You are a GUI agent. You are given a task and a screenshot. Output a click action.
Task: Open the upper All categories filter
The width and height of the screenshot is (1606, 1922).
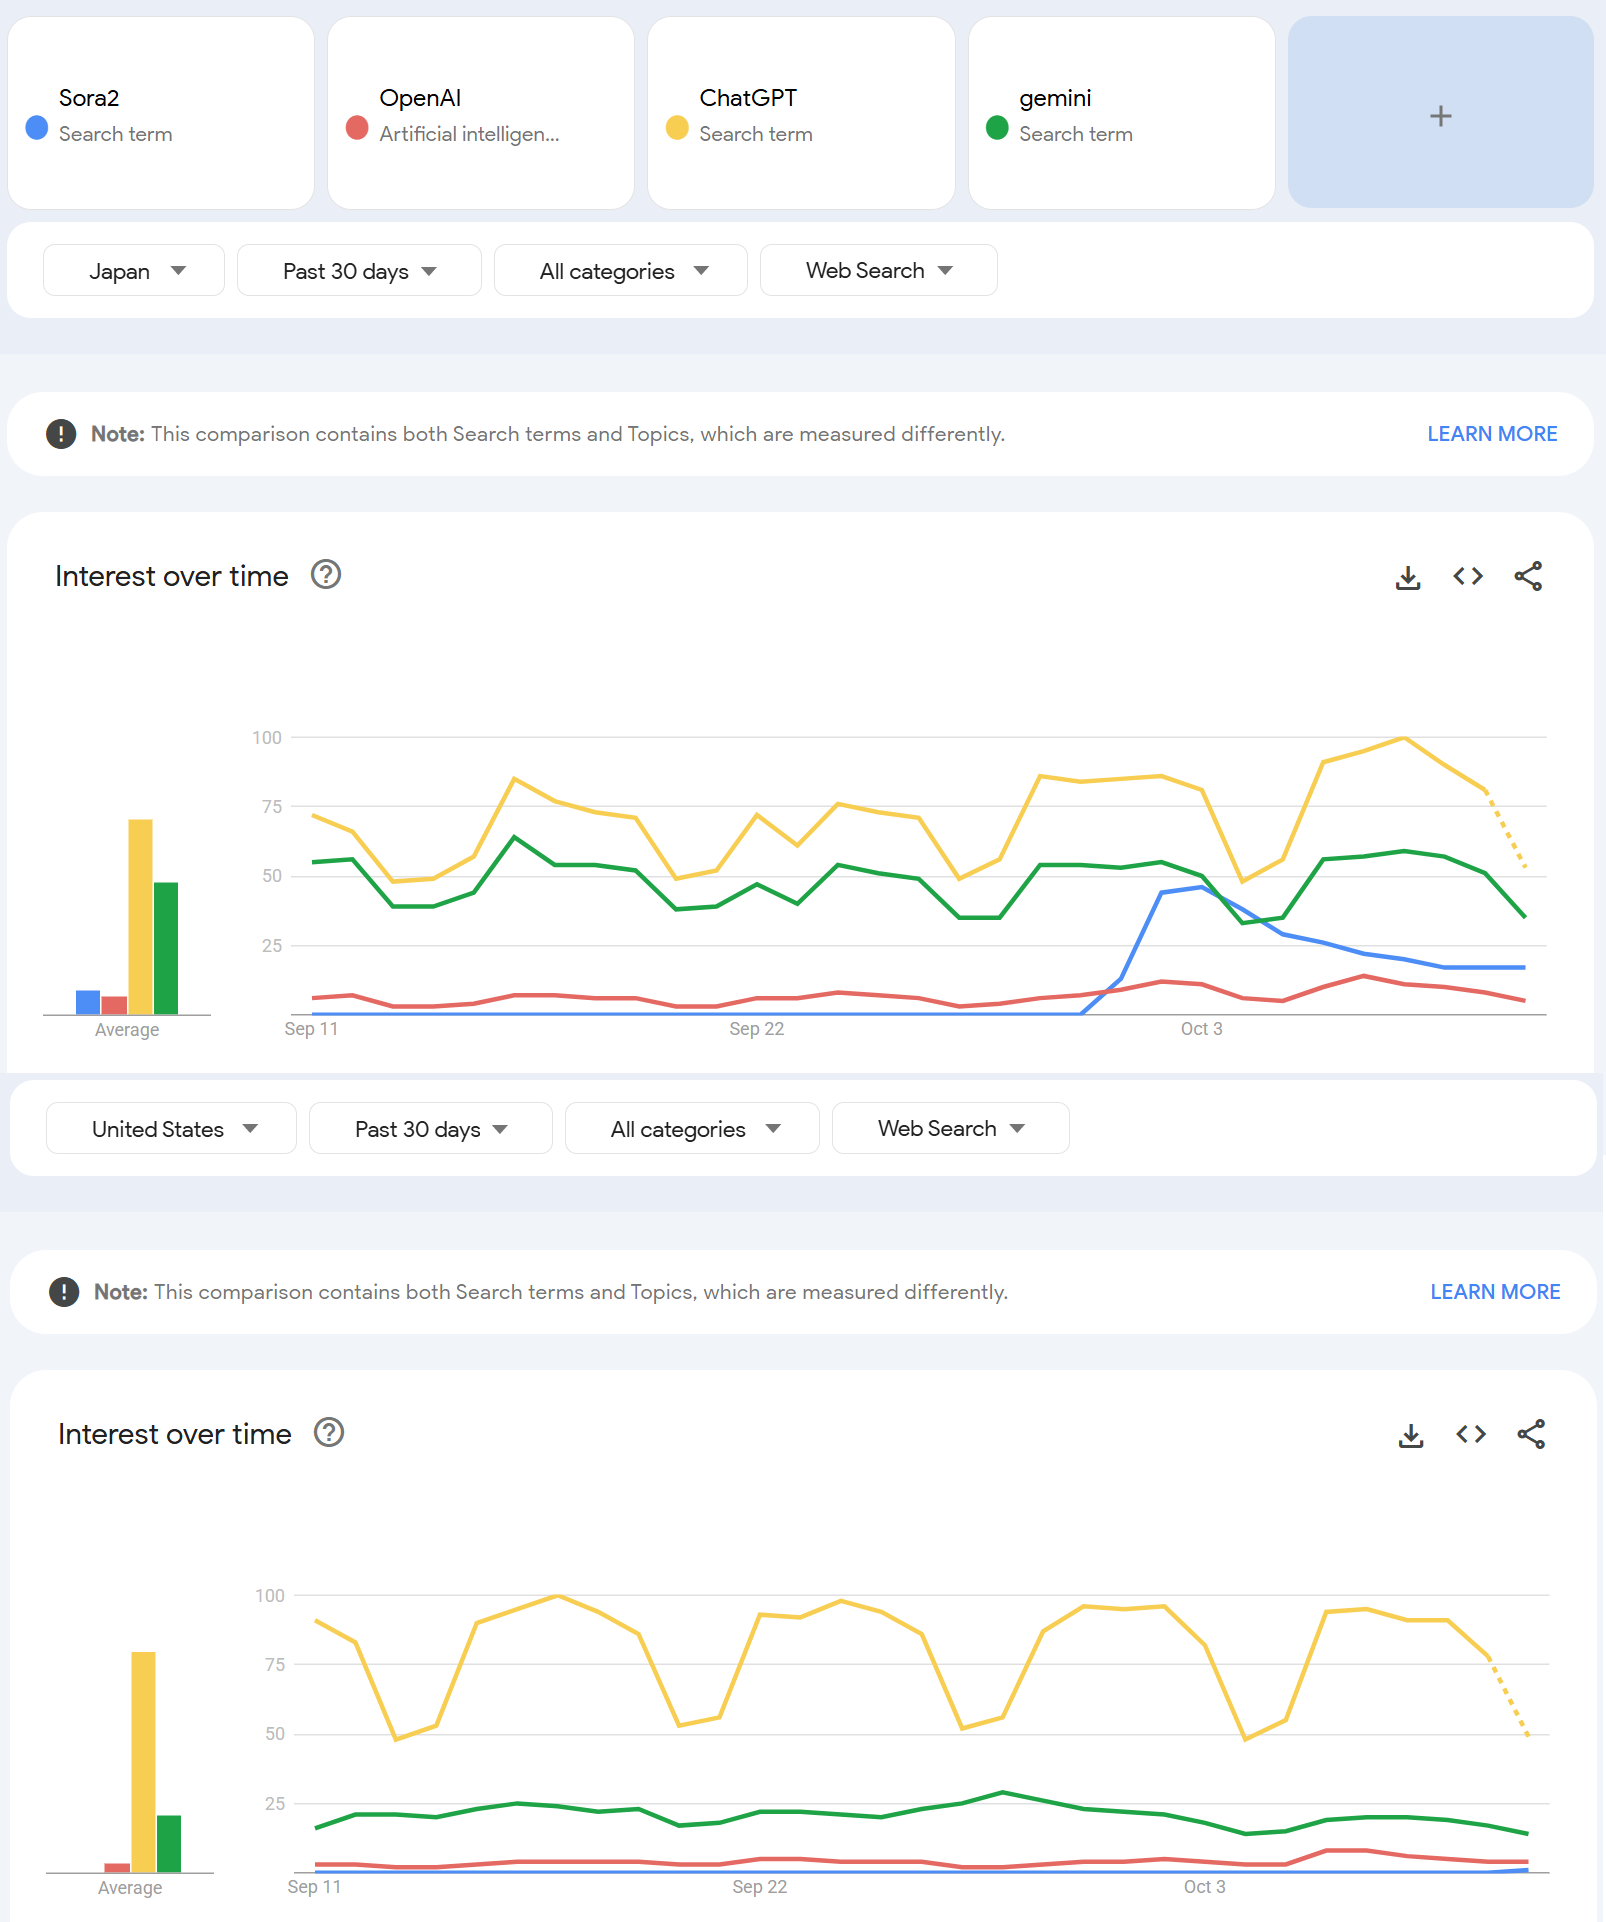point(621,271)
